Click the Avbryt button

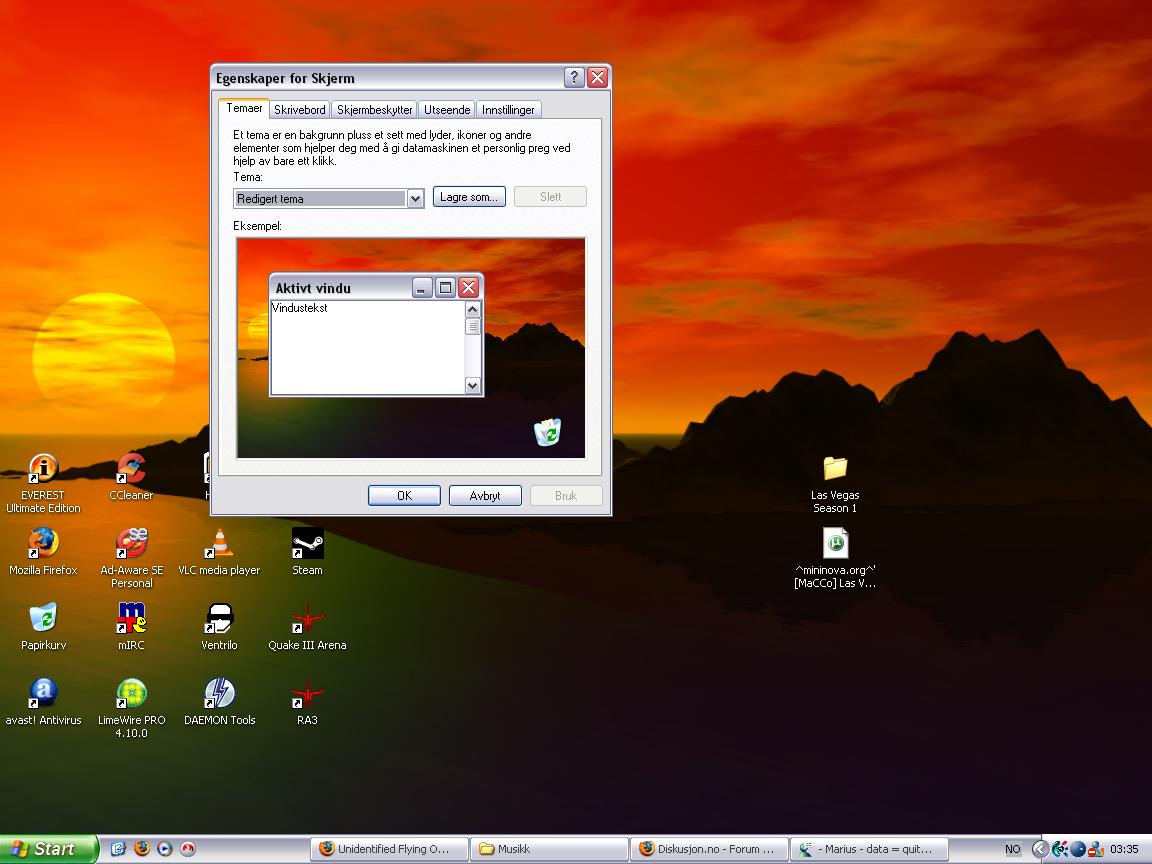485,495
